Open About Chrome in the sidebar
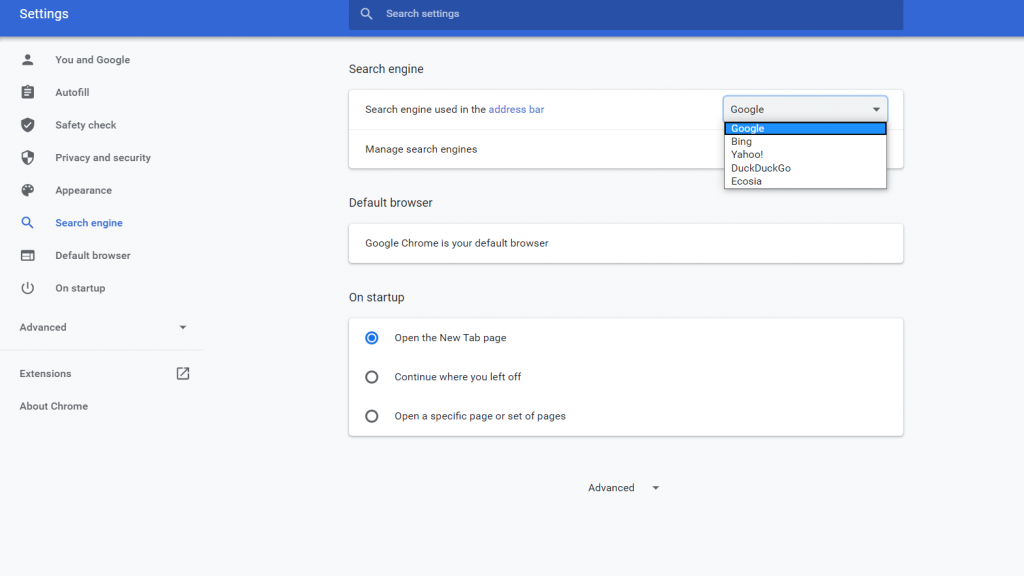1024x576 pixels. coord(54,406)
